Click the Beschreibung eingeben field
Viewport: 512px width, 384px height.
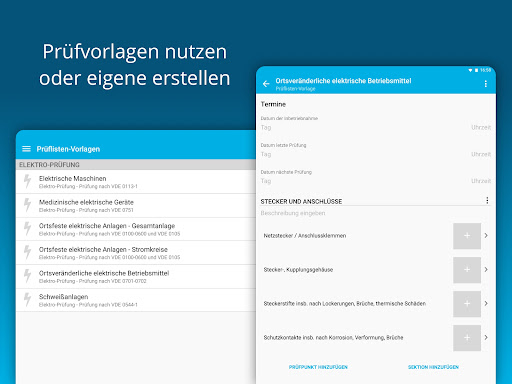click(375, 213)
